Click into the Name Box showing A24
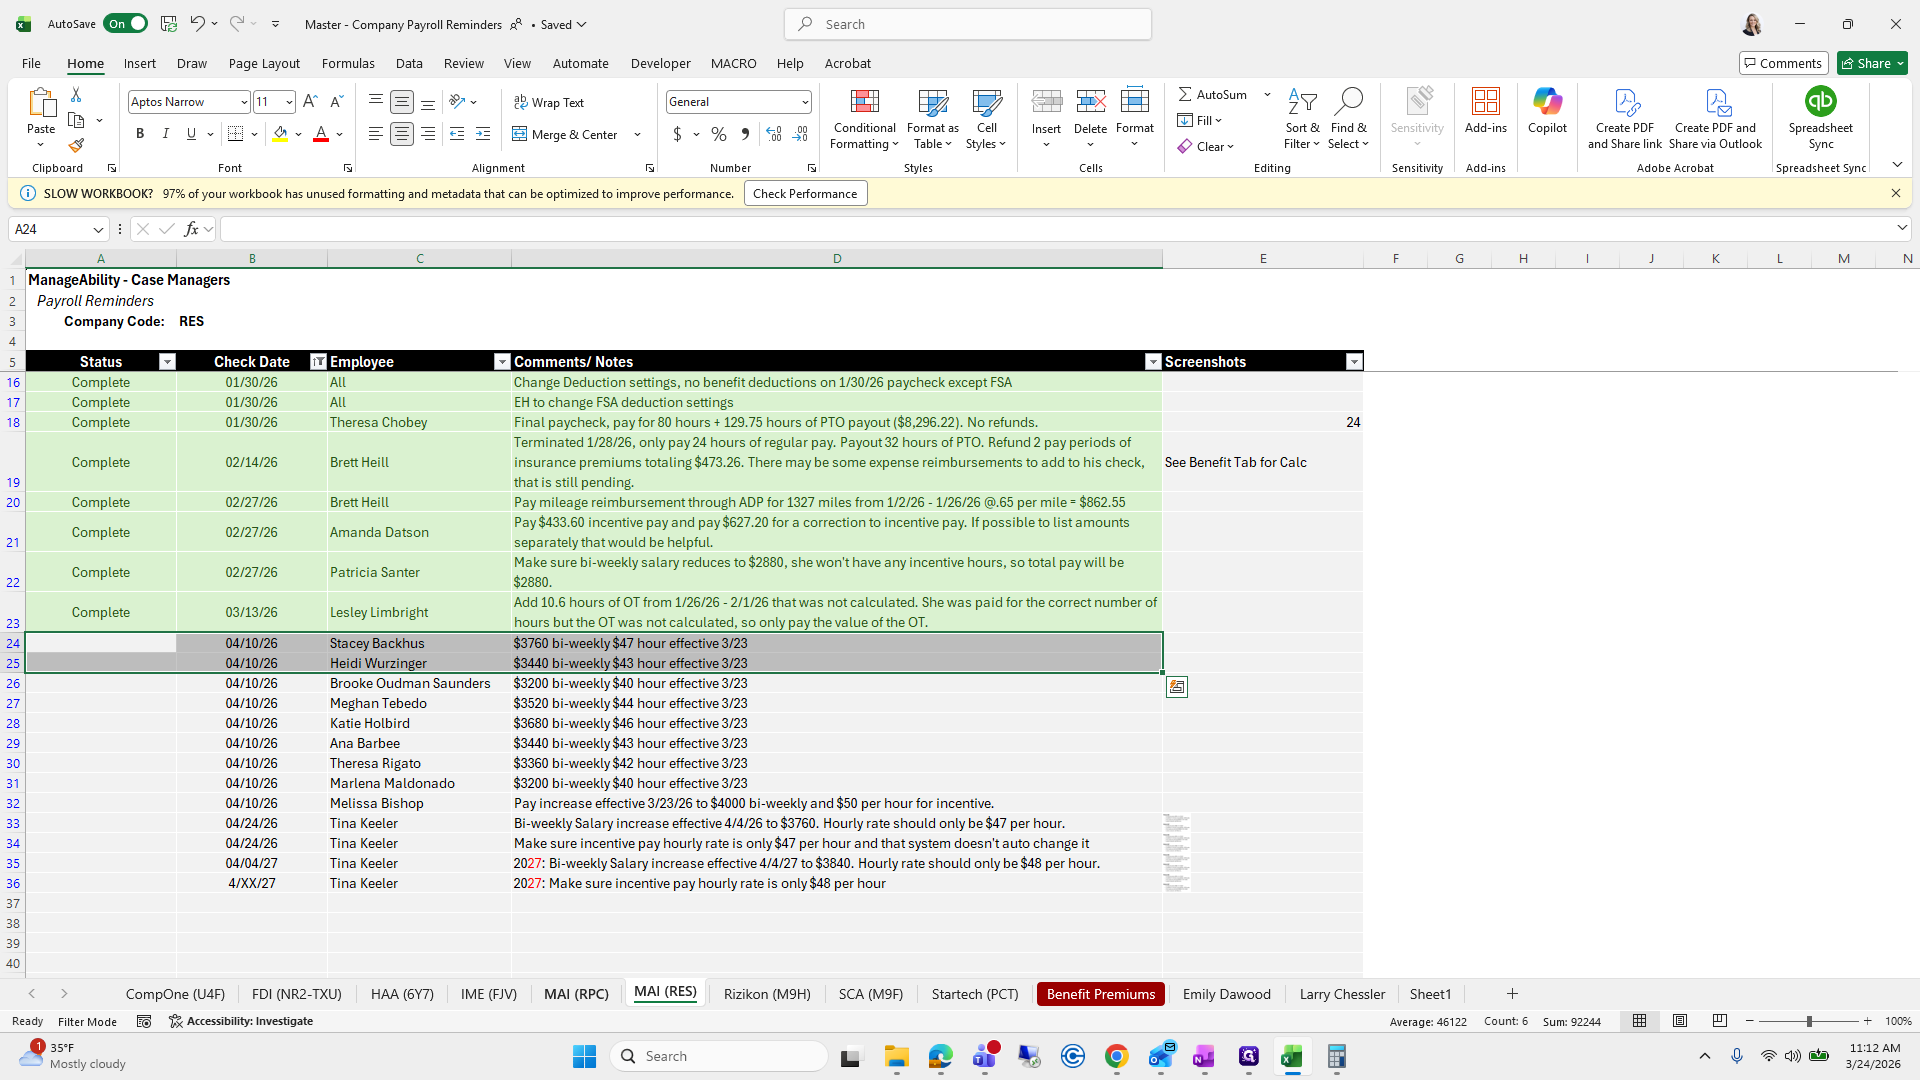 pos(50,229)
